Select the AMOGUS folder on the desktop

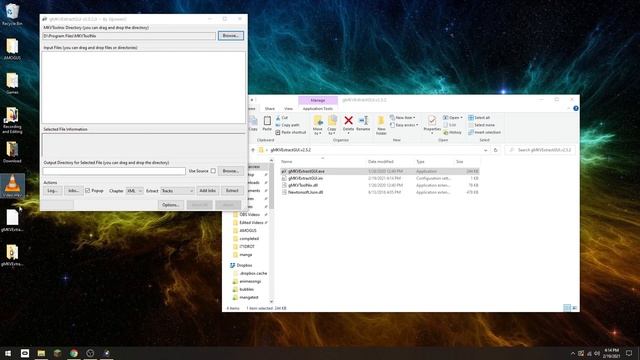click(x=12, y=49)
